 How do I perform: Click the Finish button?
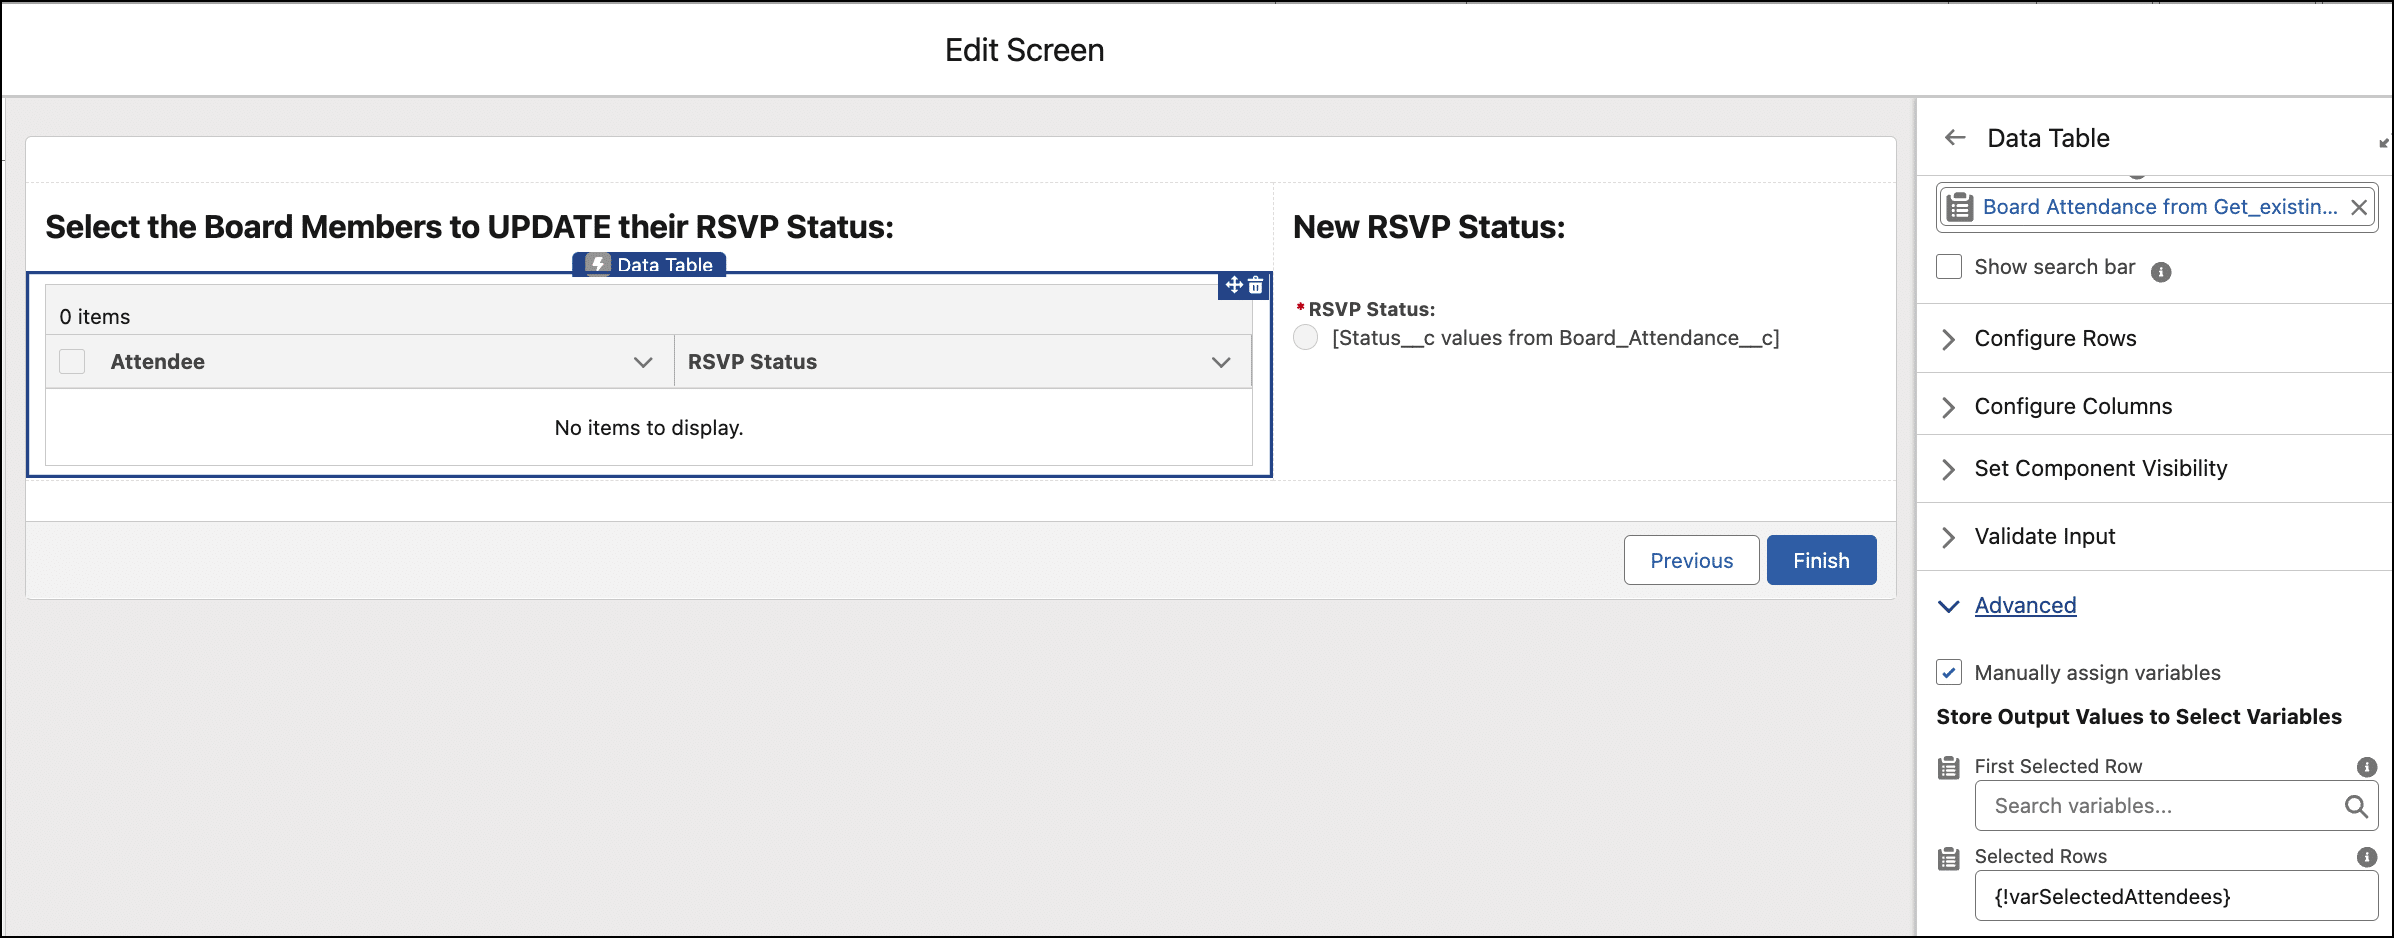click(x=1821, y=560)
